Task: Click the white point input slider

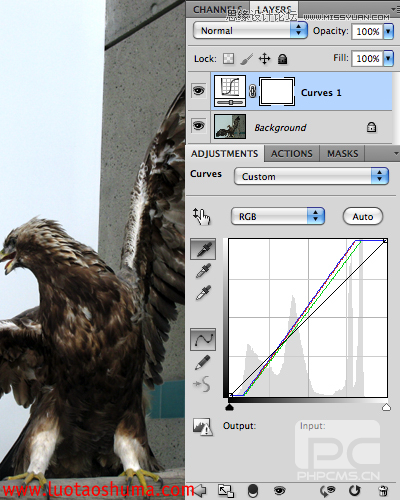Action: [x=386, y=407]
